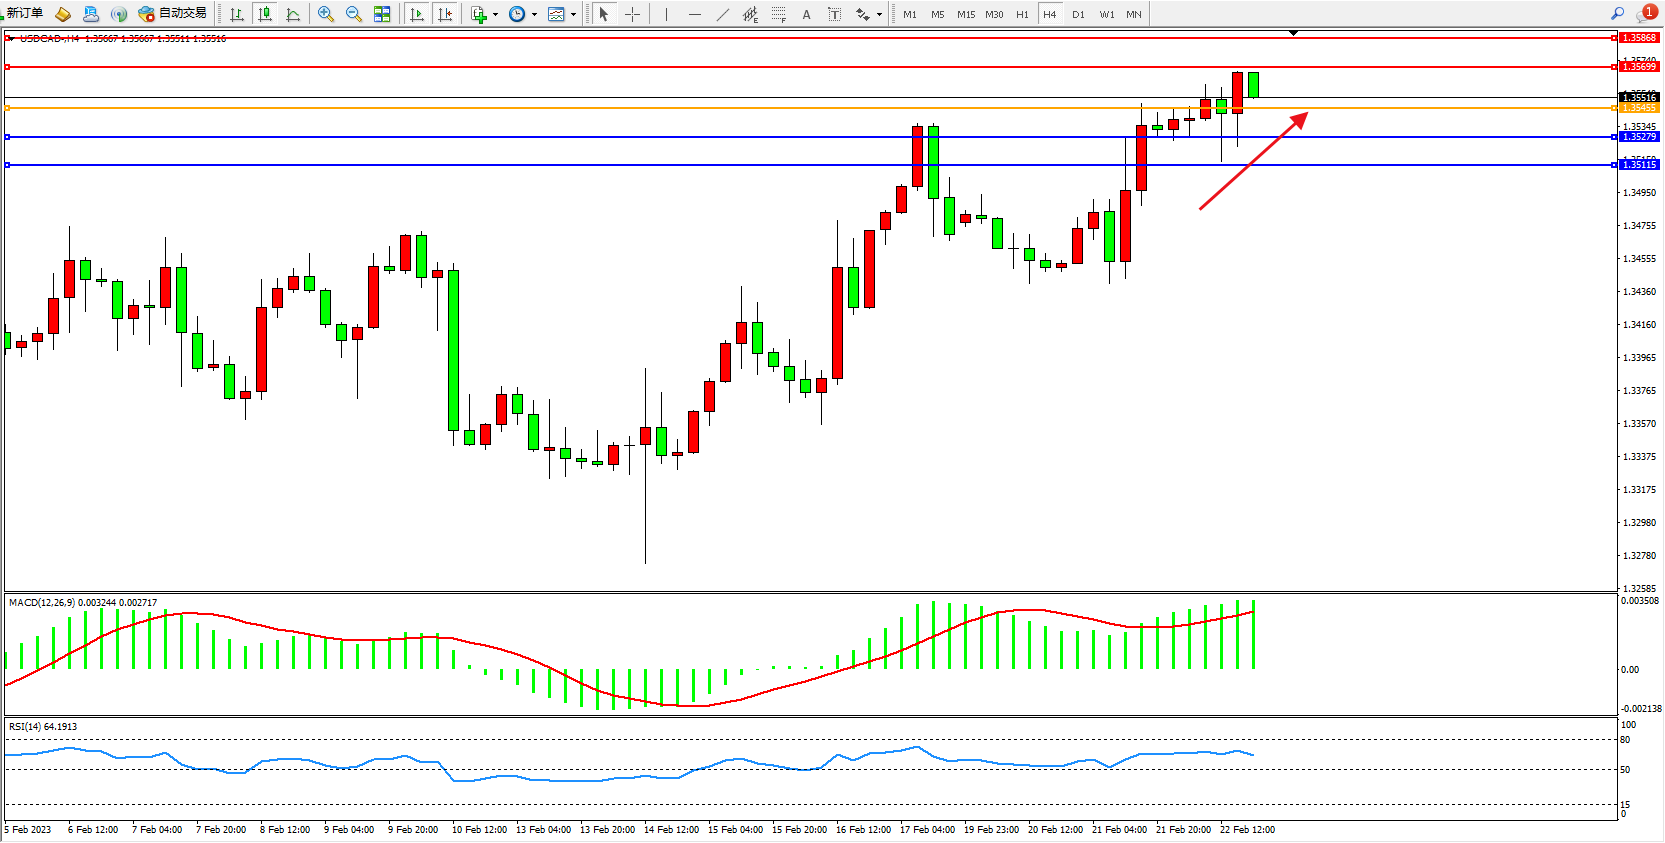Click the Zoom Out magnifier icon
This screenshot has height=843, width=1665.
(x=353, y=14)
